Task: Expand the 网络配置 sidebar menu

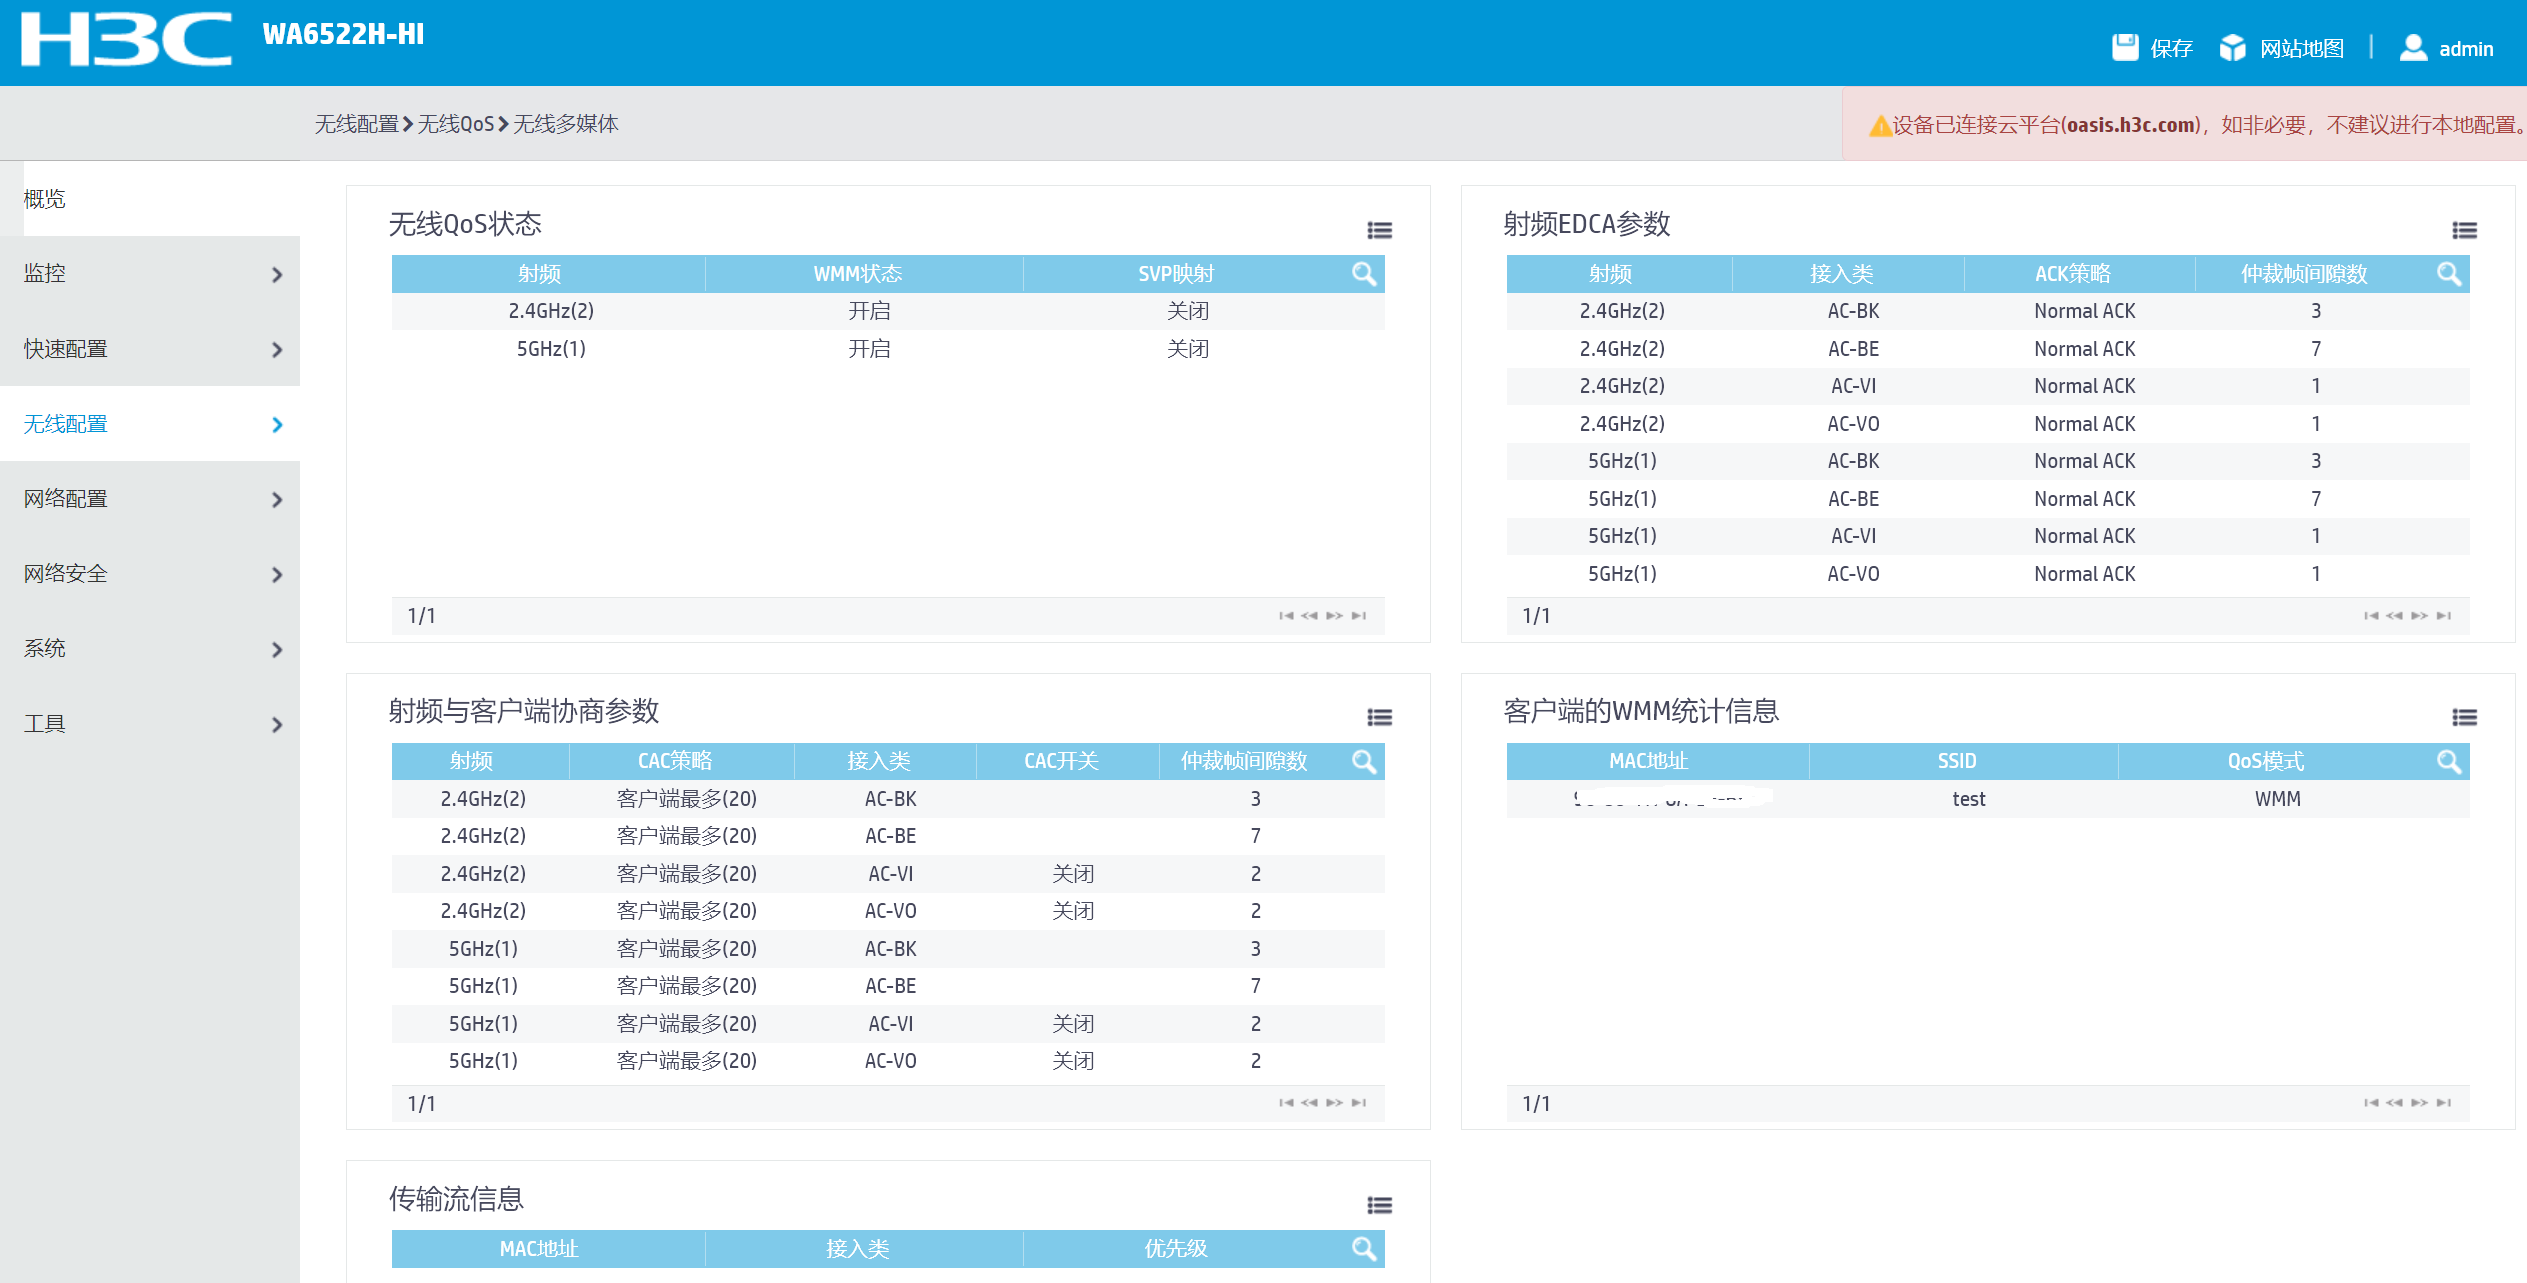Action: [x=277, y=499]
